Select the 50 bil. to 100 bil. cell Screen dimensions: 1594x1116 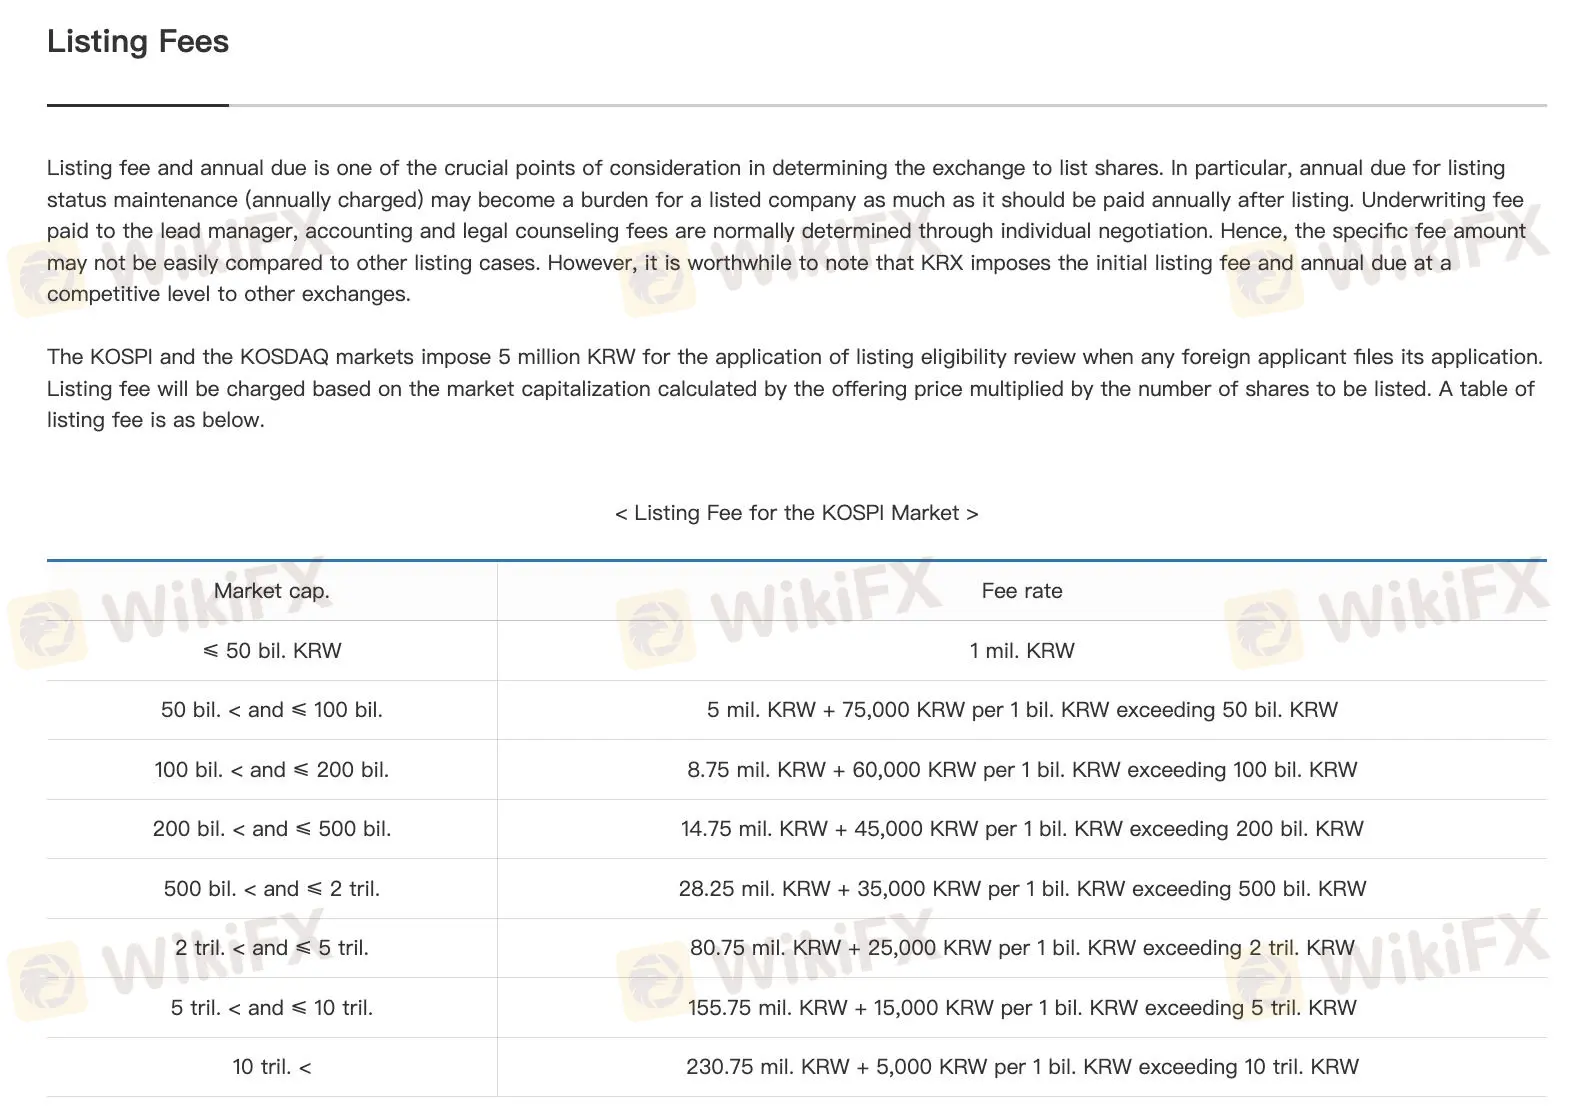(271, 710)
